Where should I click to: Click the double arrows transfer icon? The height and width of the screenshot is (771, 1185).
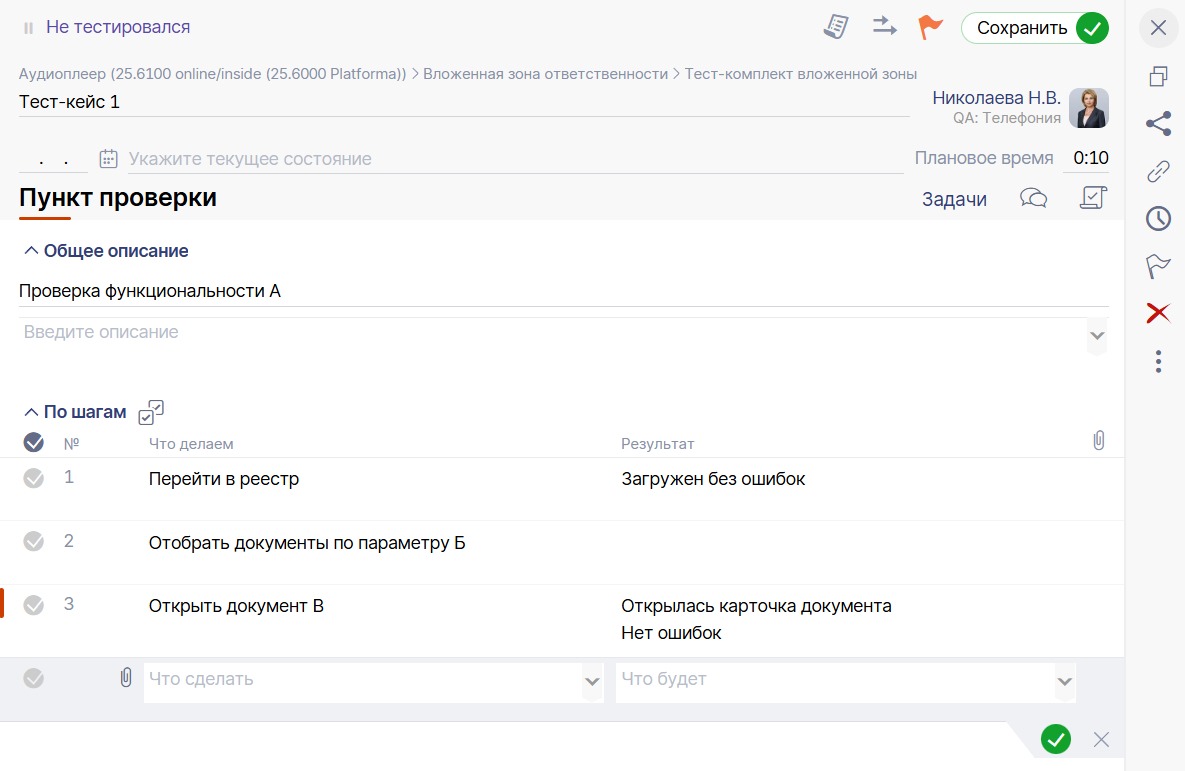tap(884, 27)
